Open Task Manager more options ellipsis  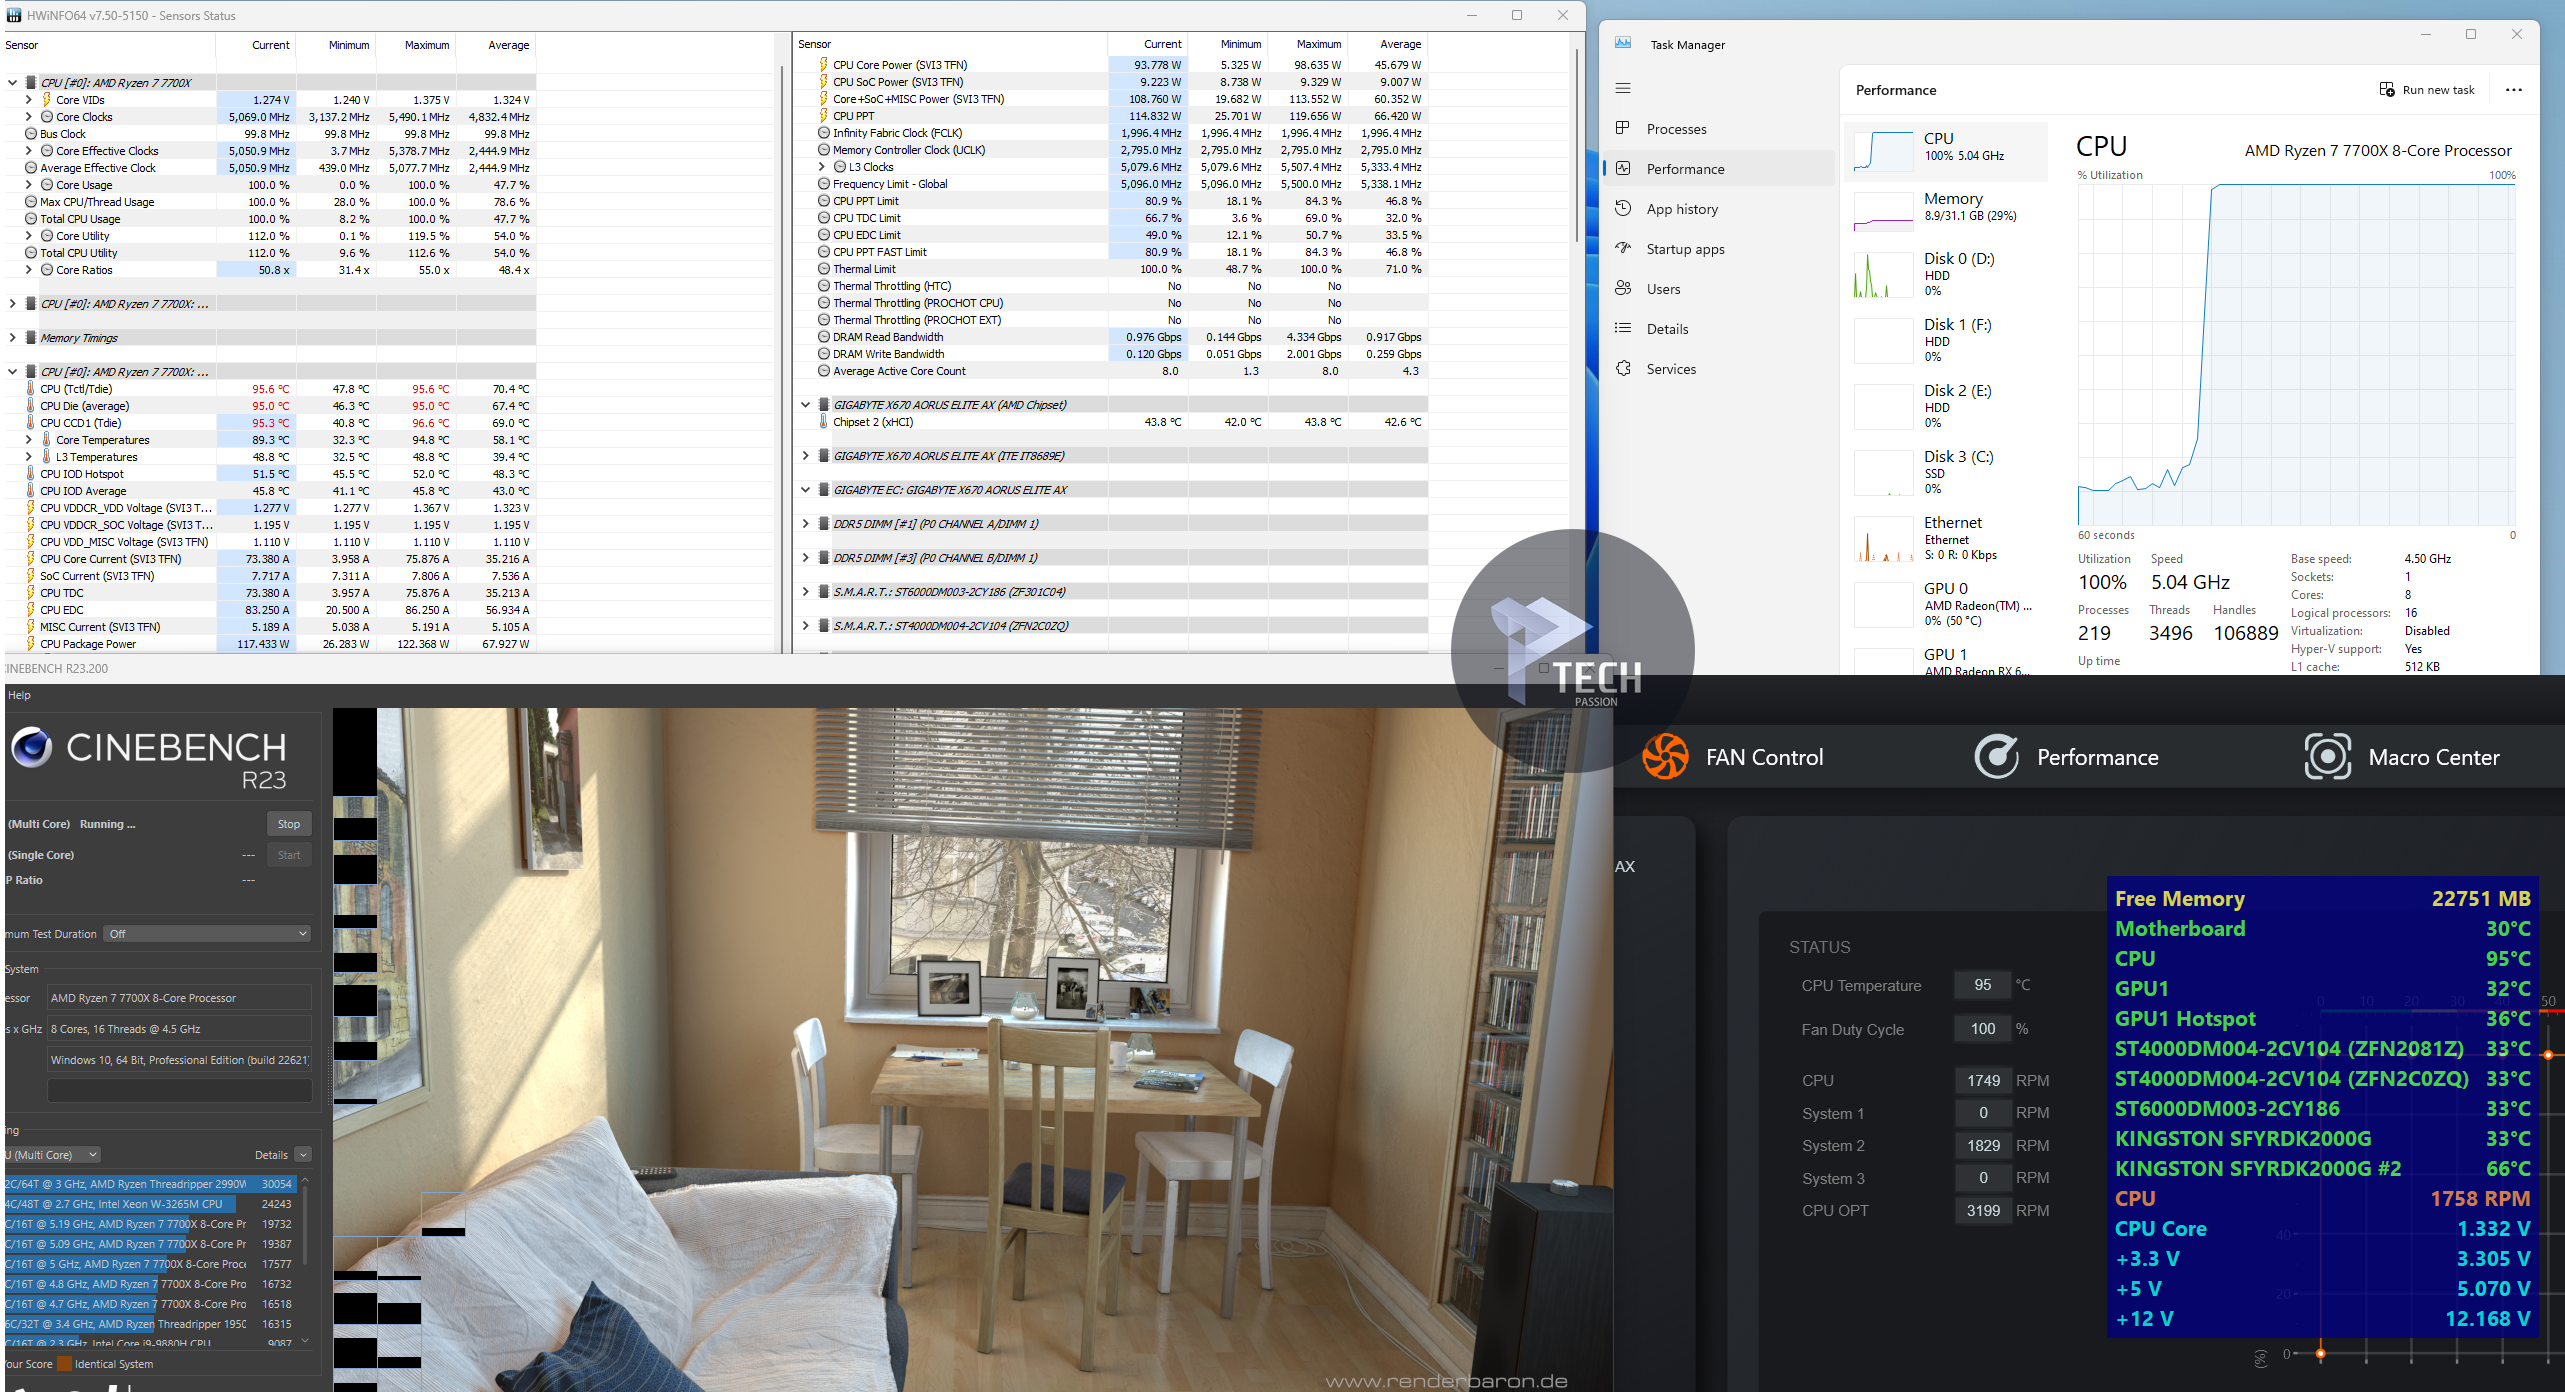[2513, 90]
